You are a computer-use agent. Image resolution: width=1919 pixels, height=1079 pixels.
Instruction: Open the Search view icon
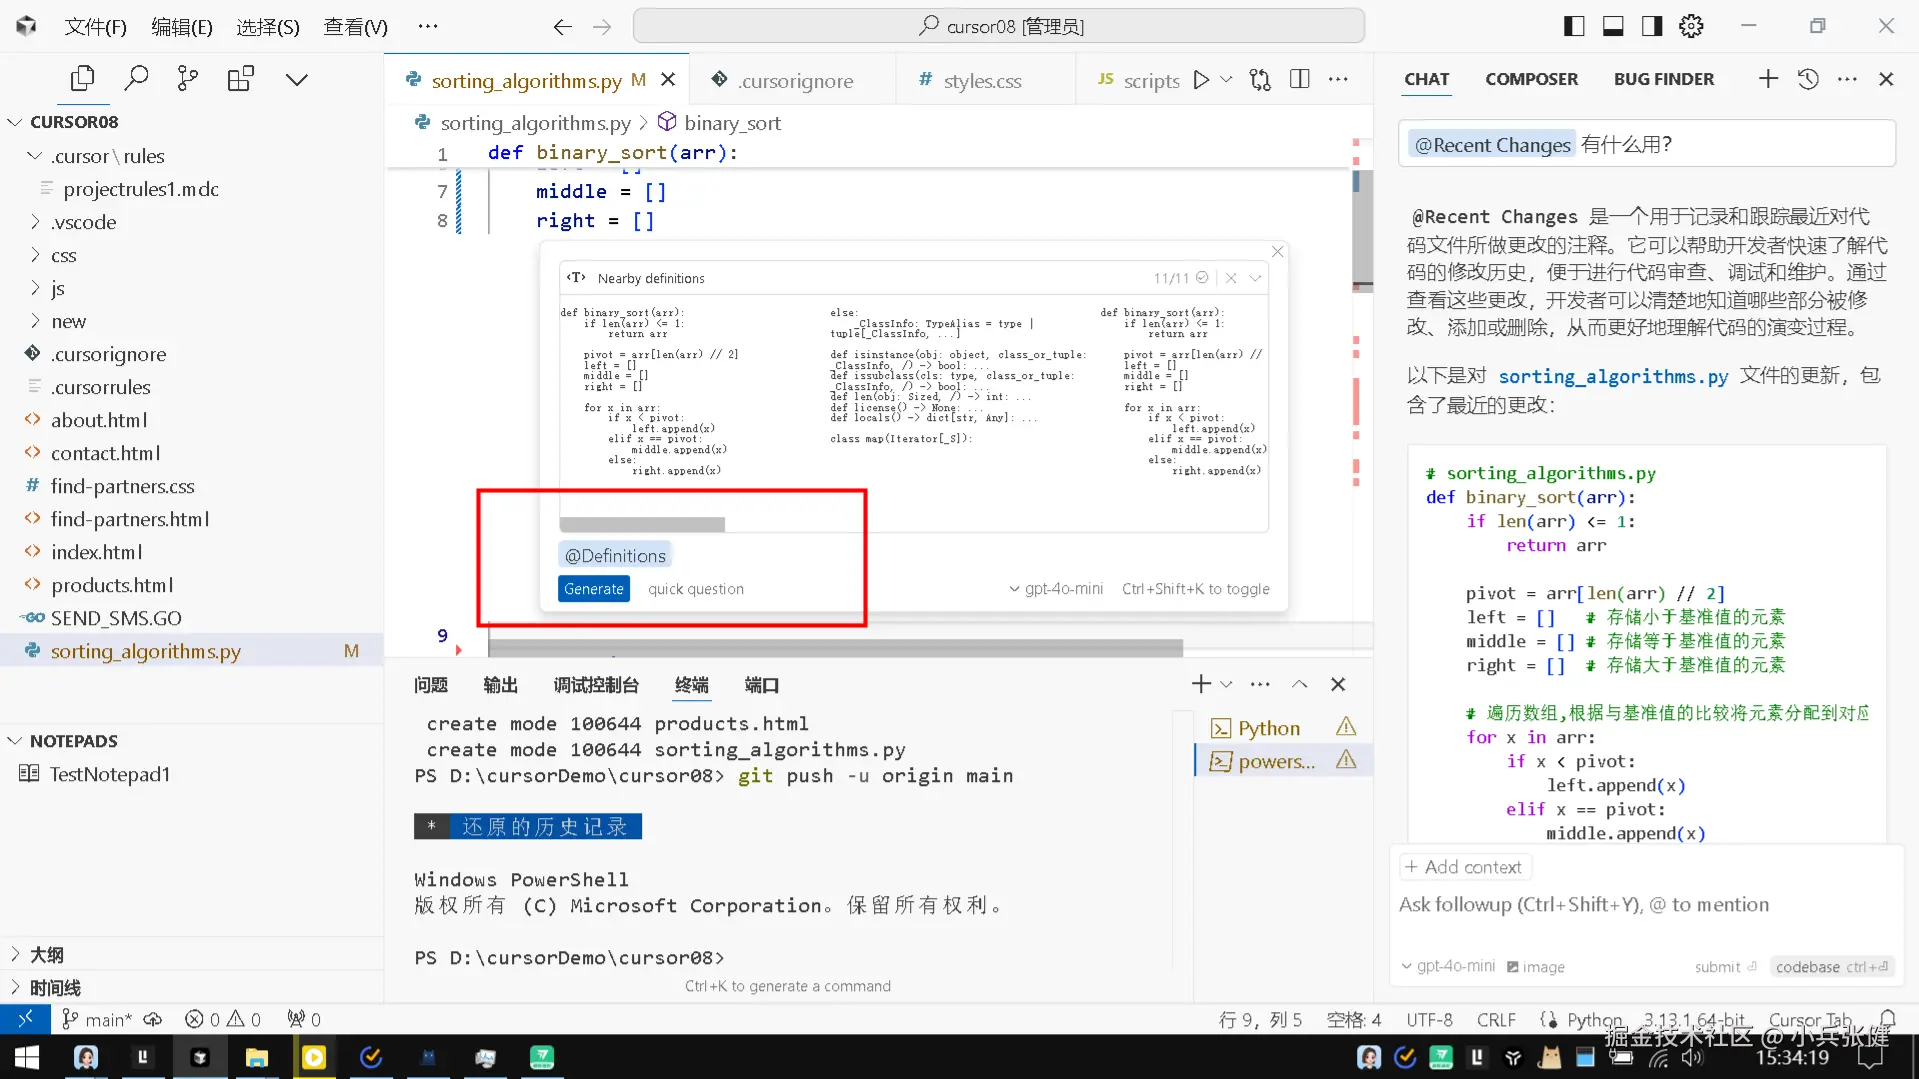136,79
